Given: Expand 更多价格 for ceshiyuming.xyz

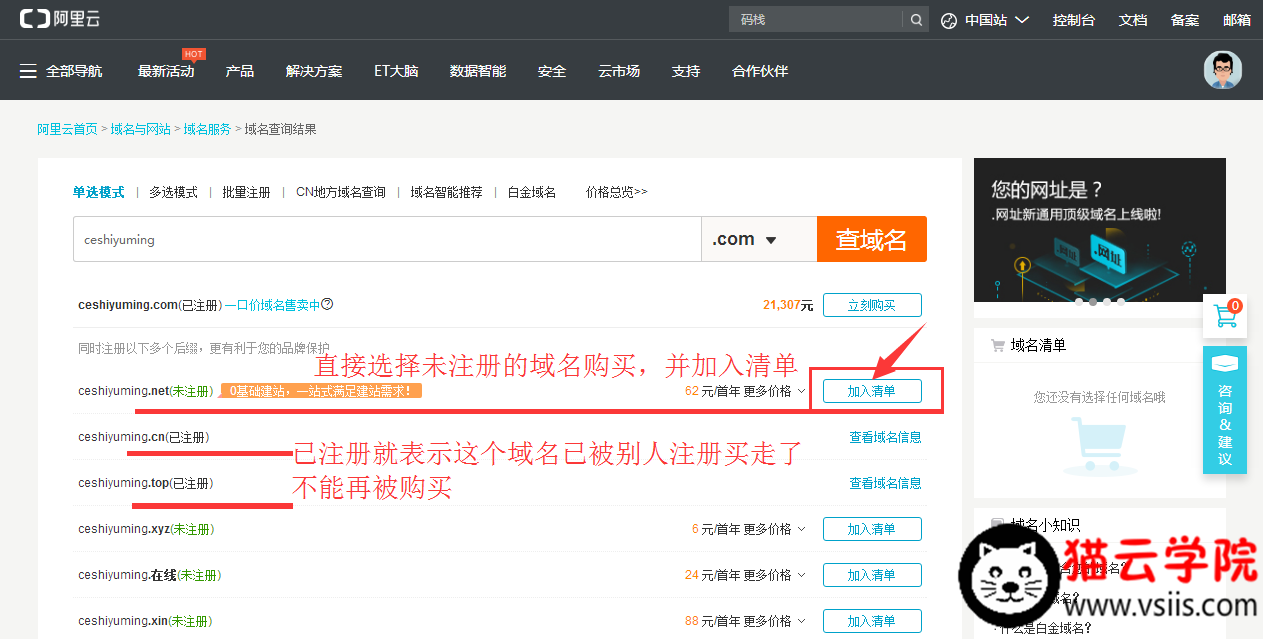Looking at the screenshot, I should tap(774, 529).
